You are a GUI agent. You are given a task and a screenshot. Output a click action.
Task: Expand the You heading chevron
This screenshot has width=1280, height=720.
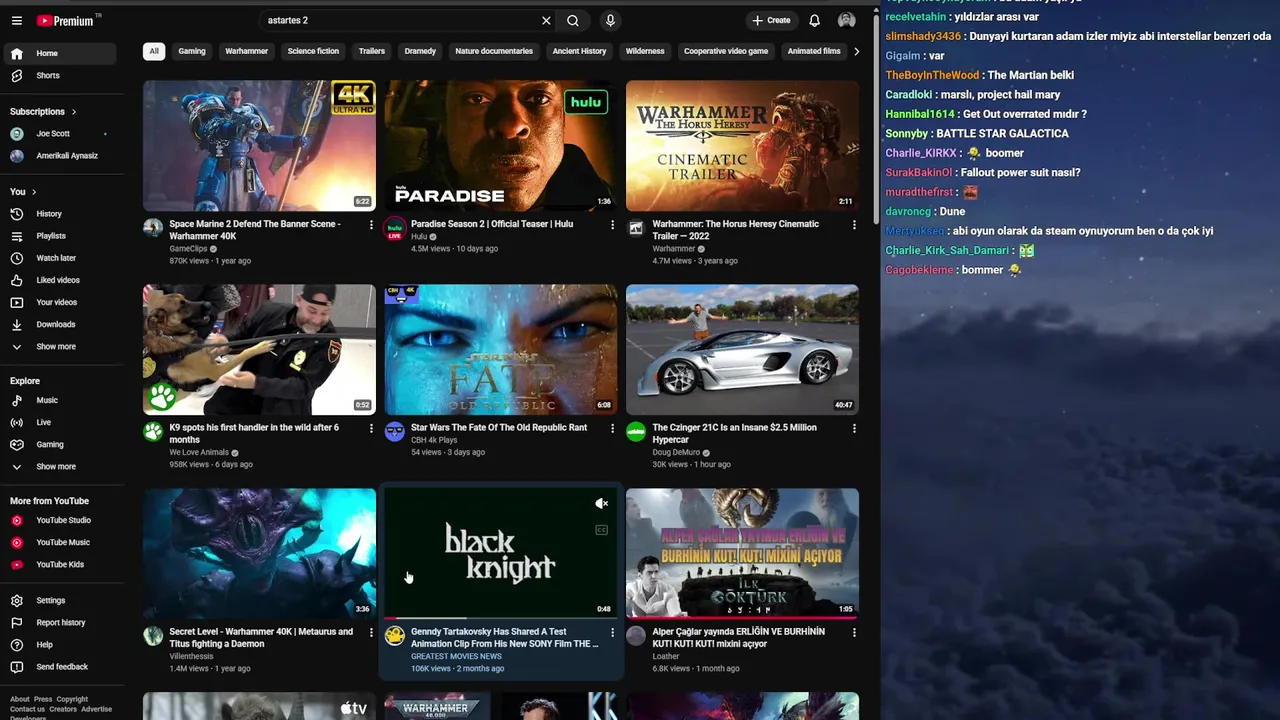[34, 192]
